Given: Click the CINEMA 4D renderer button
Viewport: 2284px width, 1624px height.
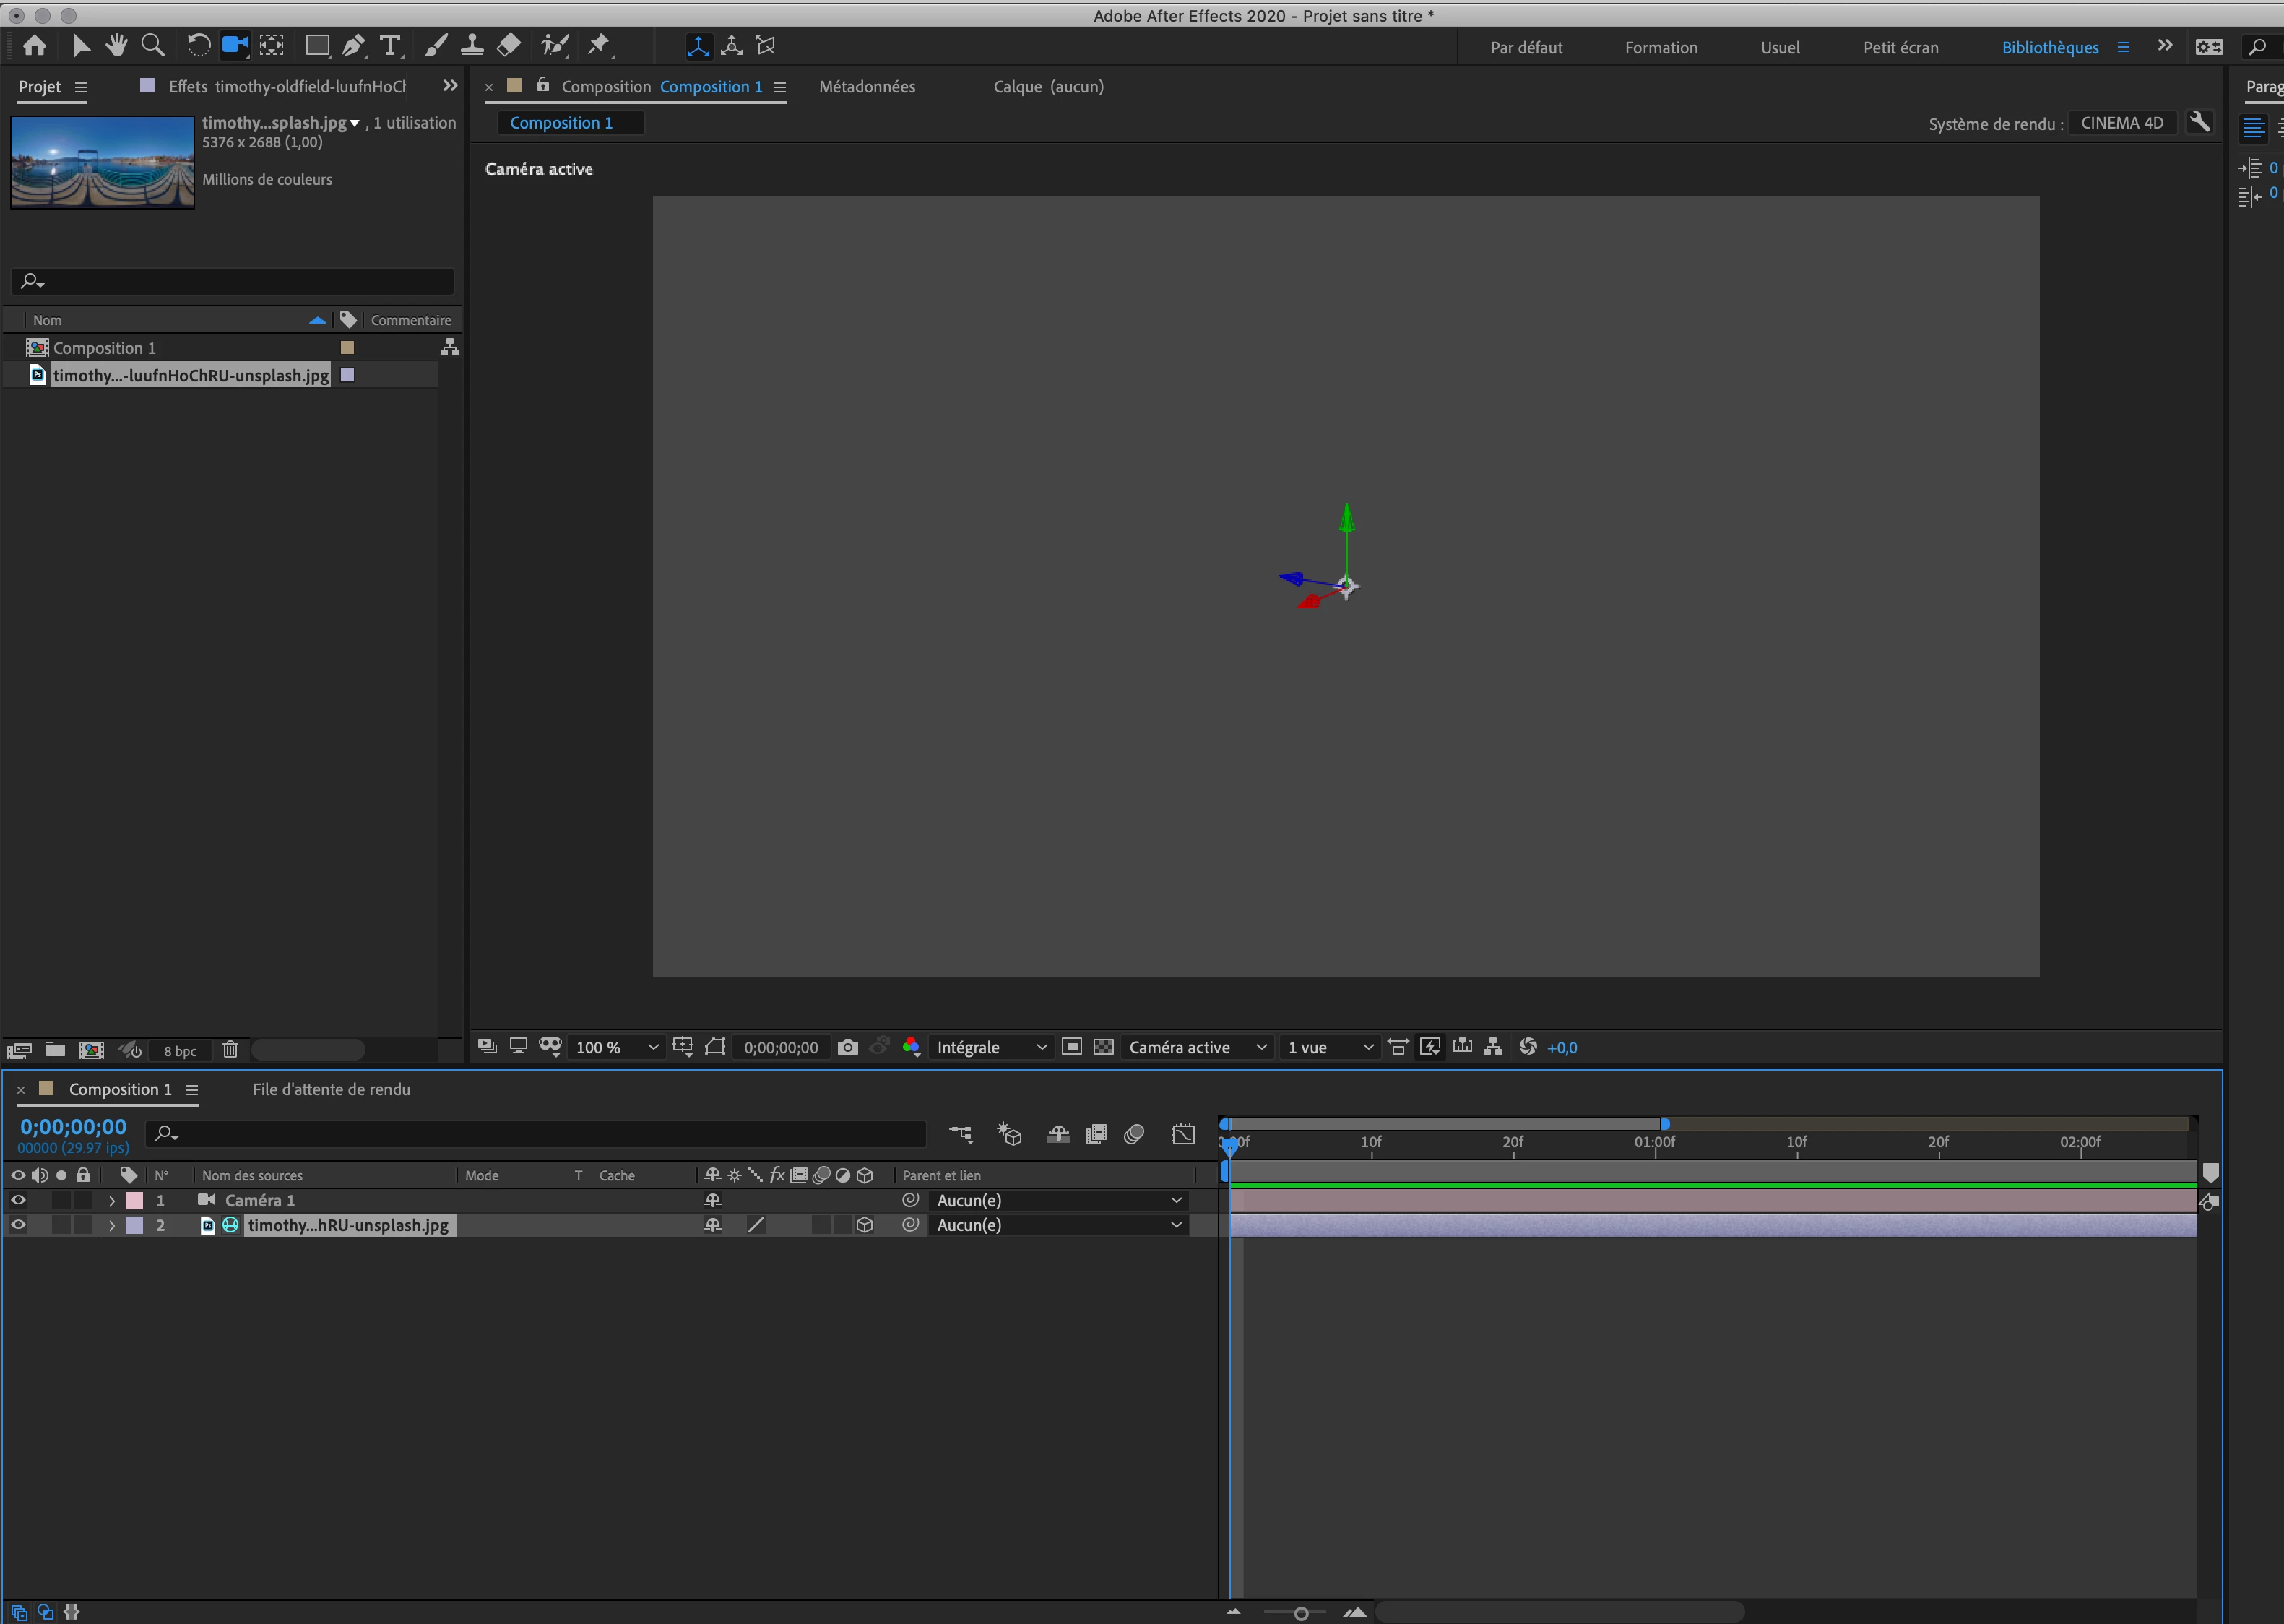Looking at the screenshot, I should point(2121,123).
